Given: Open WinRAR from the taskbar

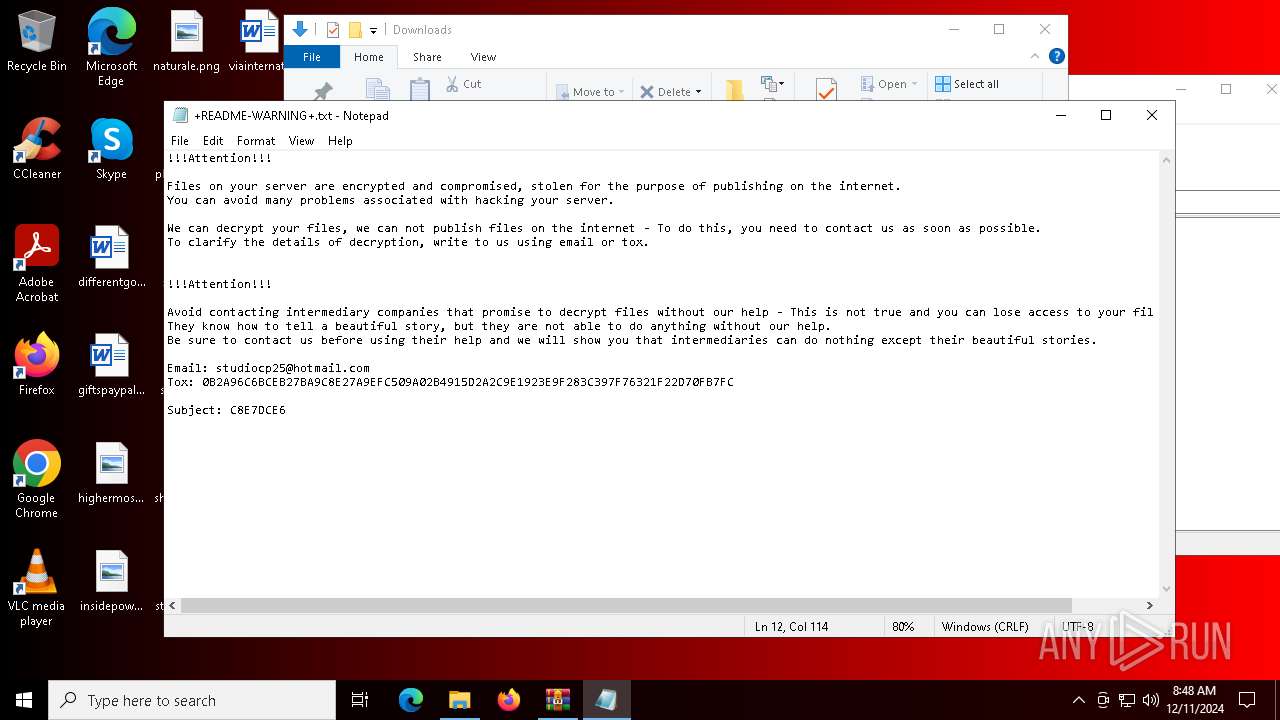Looking at the screenshot, I should [557, 700].
